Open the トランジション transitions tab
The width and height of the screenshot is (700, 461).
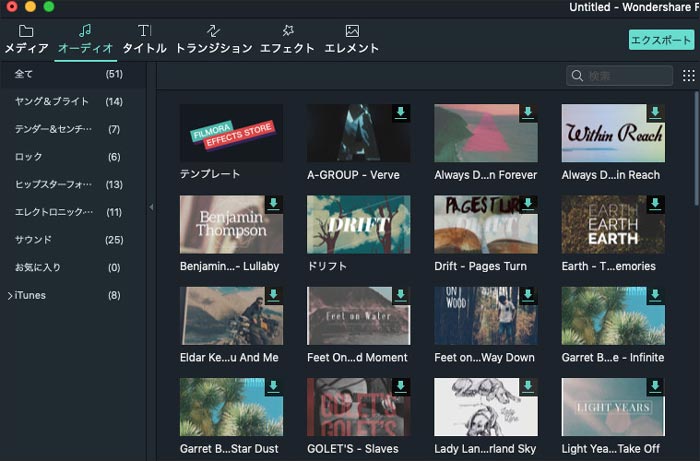[214, 39]
